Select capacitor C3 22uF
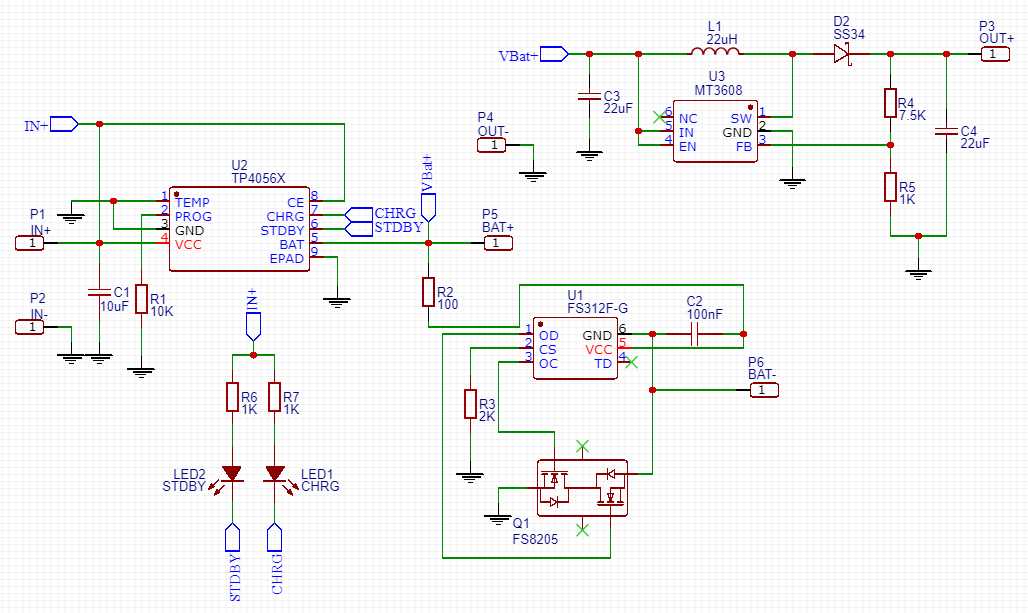 coord(589,96)
